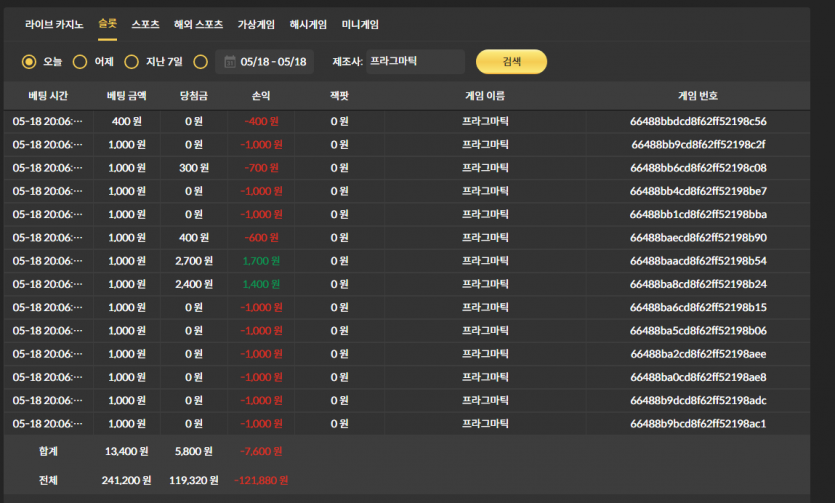
Task: Select game number 66488ba0cd8f62ff52198ae8
Action: click(x=698, y=377)
